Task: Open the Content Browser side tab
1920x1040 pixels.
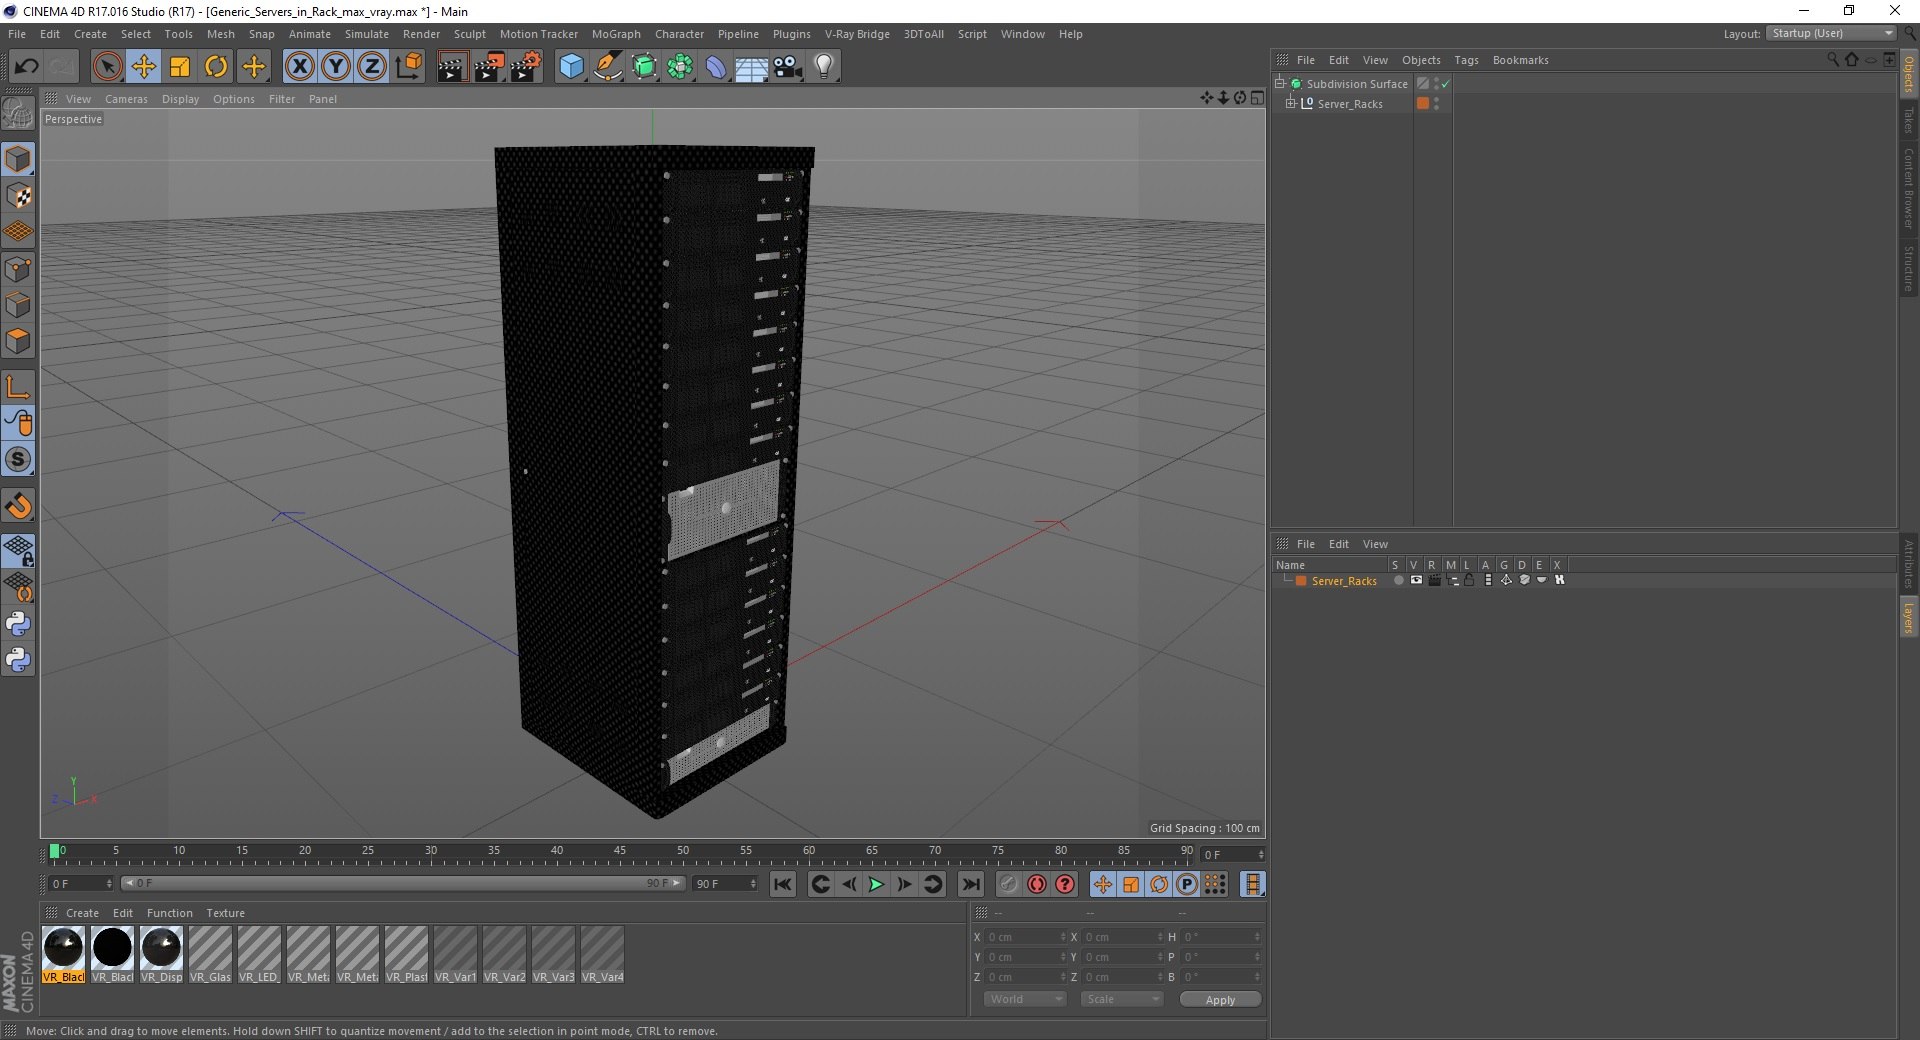Action: click(x=1909, y=188)
